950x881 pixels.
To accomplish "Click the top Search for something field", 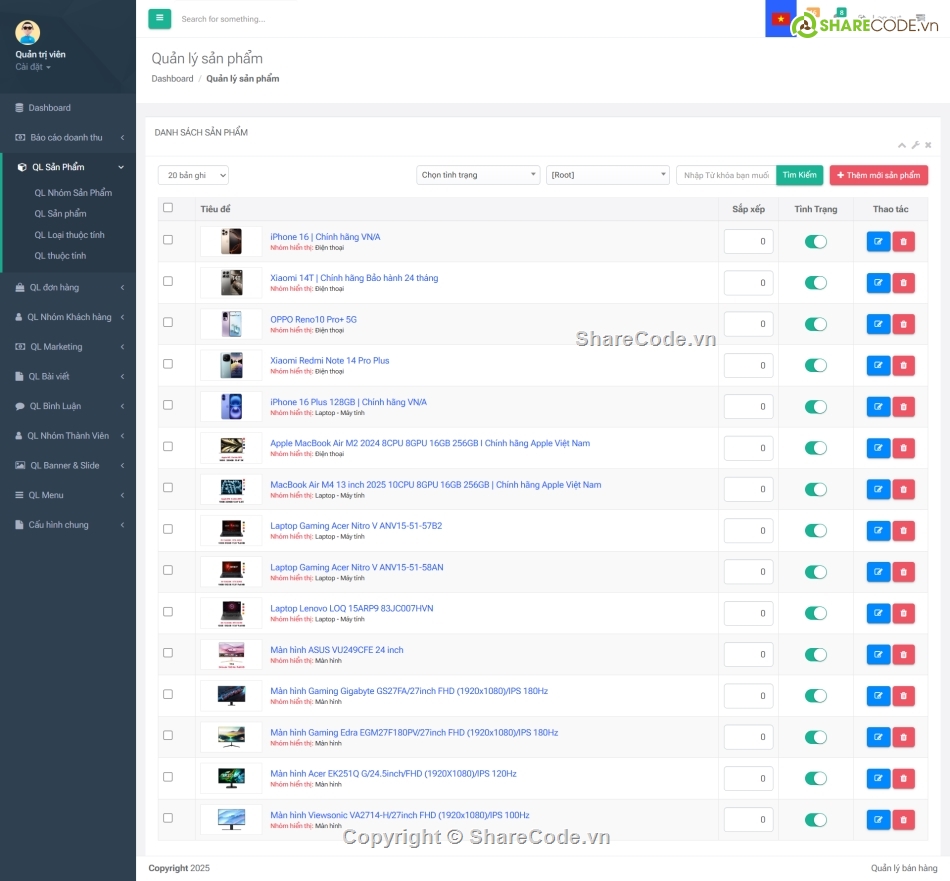I will (223, 19).
